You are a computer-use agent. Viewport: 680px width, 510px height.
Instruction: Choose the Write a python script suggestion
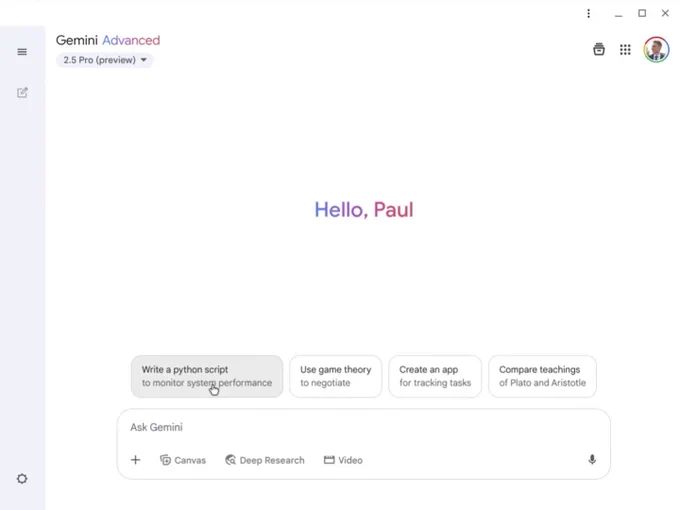pyautogui.click(x=207, y=376)
